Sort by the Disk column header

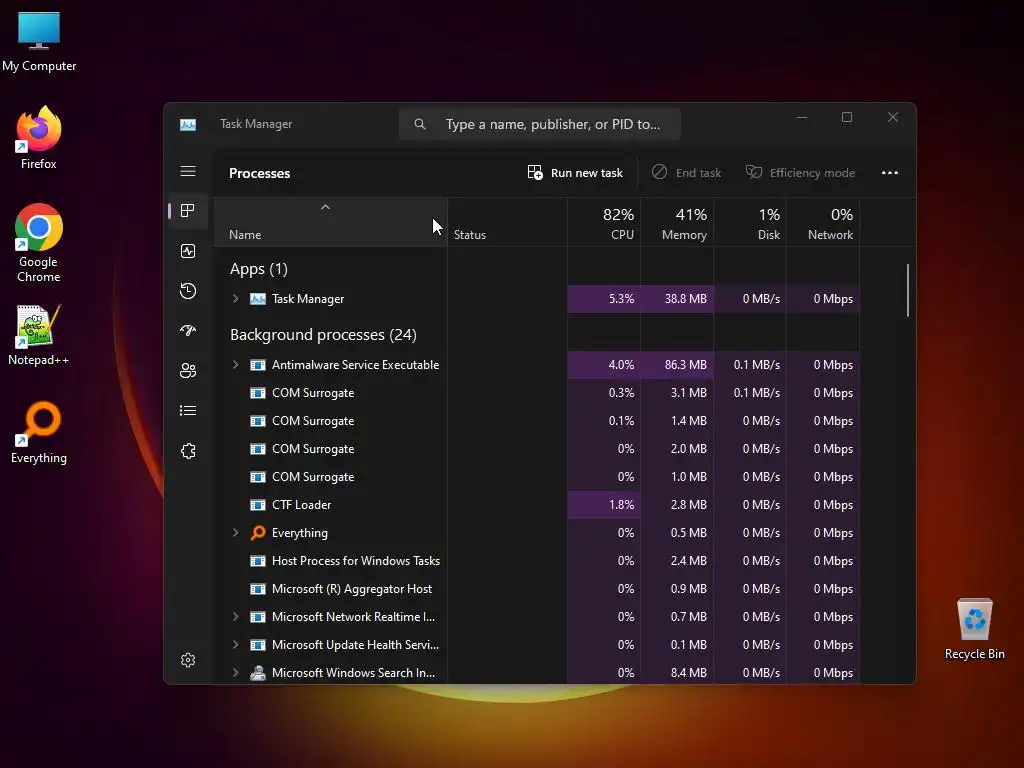[x=750, y=223]
